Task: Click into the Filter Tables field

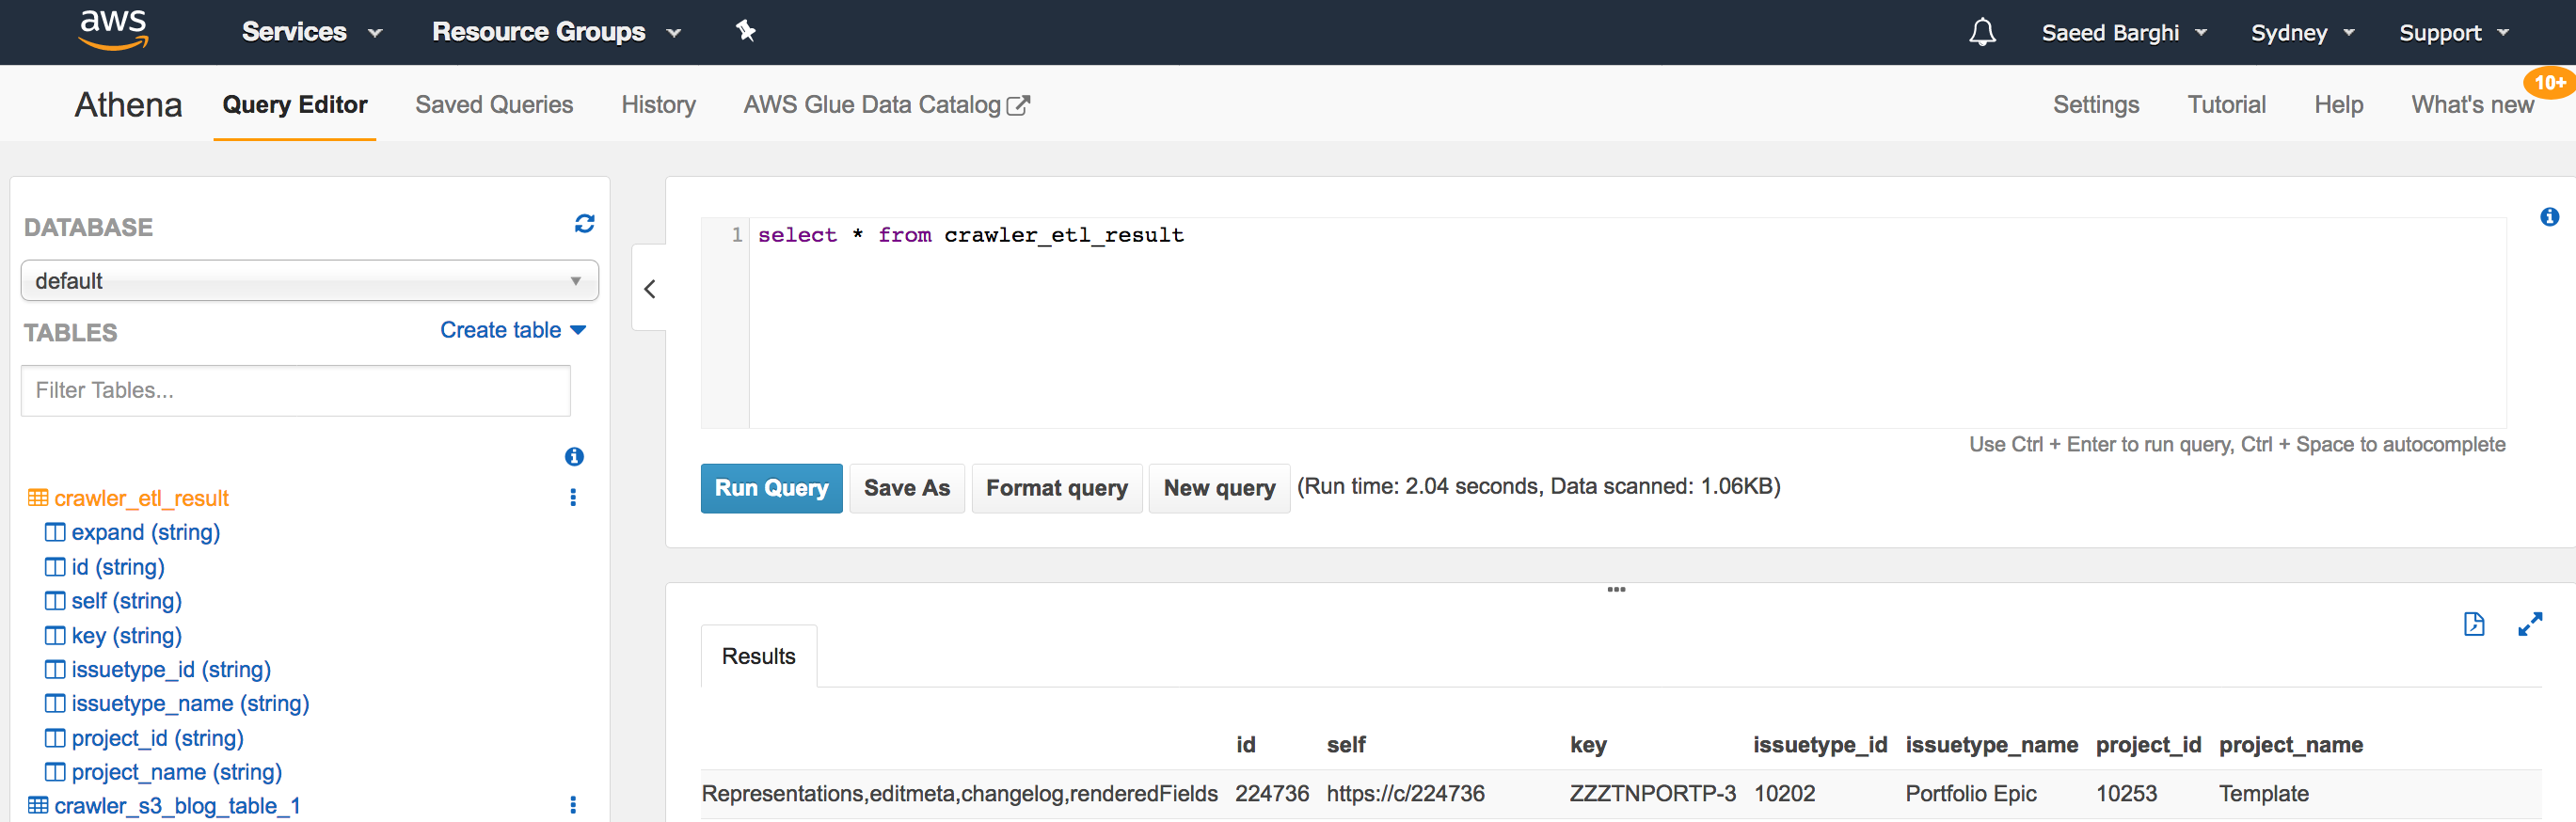Action: (296, 391)
